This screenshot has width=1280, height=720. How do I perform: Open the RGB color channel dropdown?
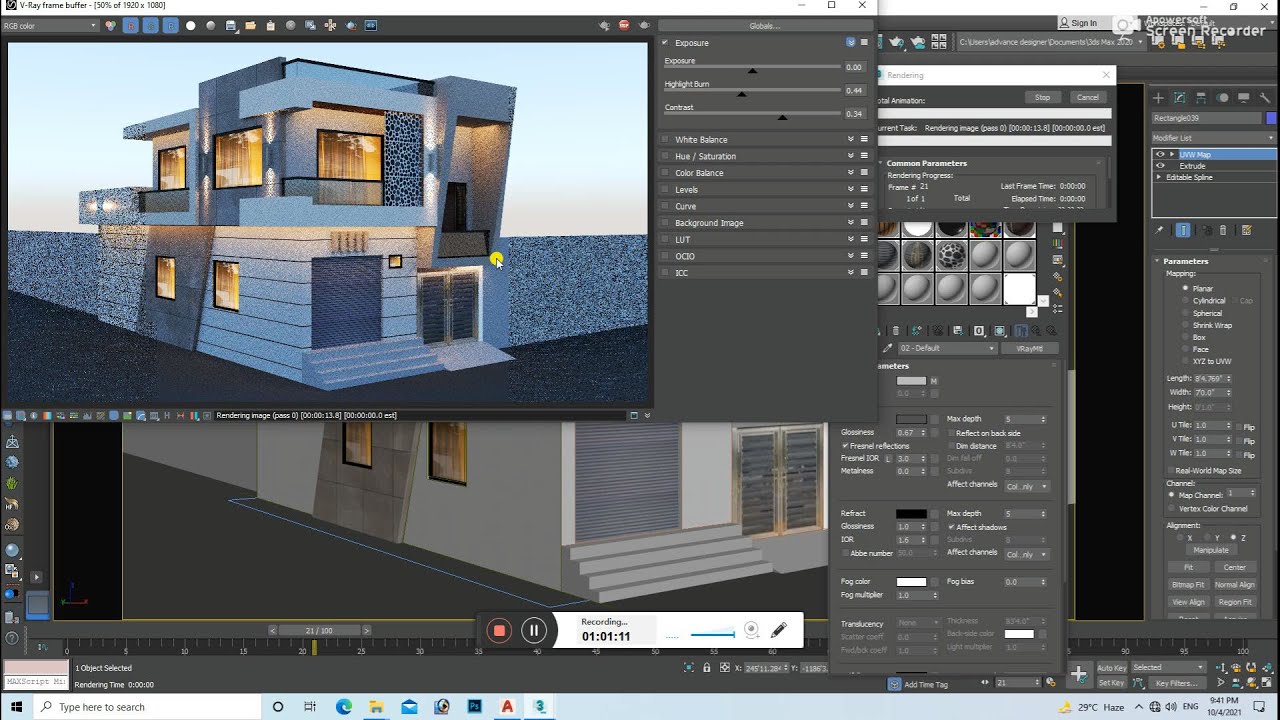click(x=50, y=26)
